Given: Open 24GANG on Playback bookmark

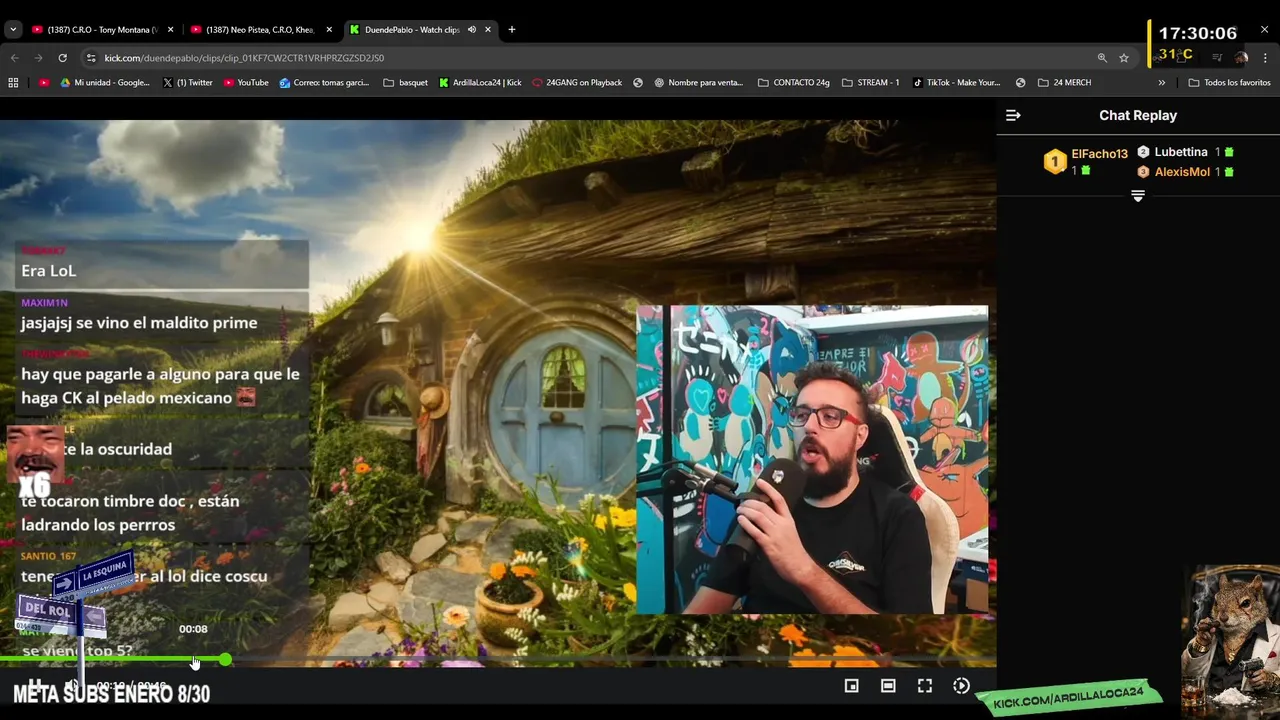Looking at the screenshot, I should point(577,83).
